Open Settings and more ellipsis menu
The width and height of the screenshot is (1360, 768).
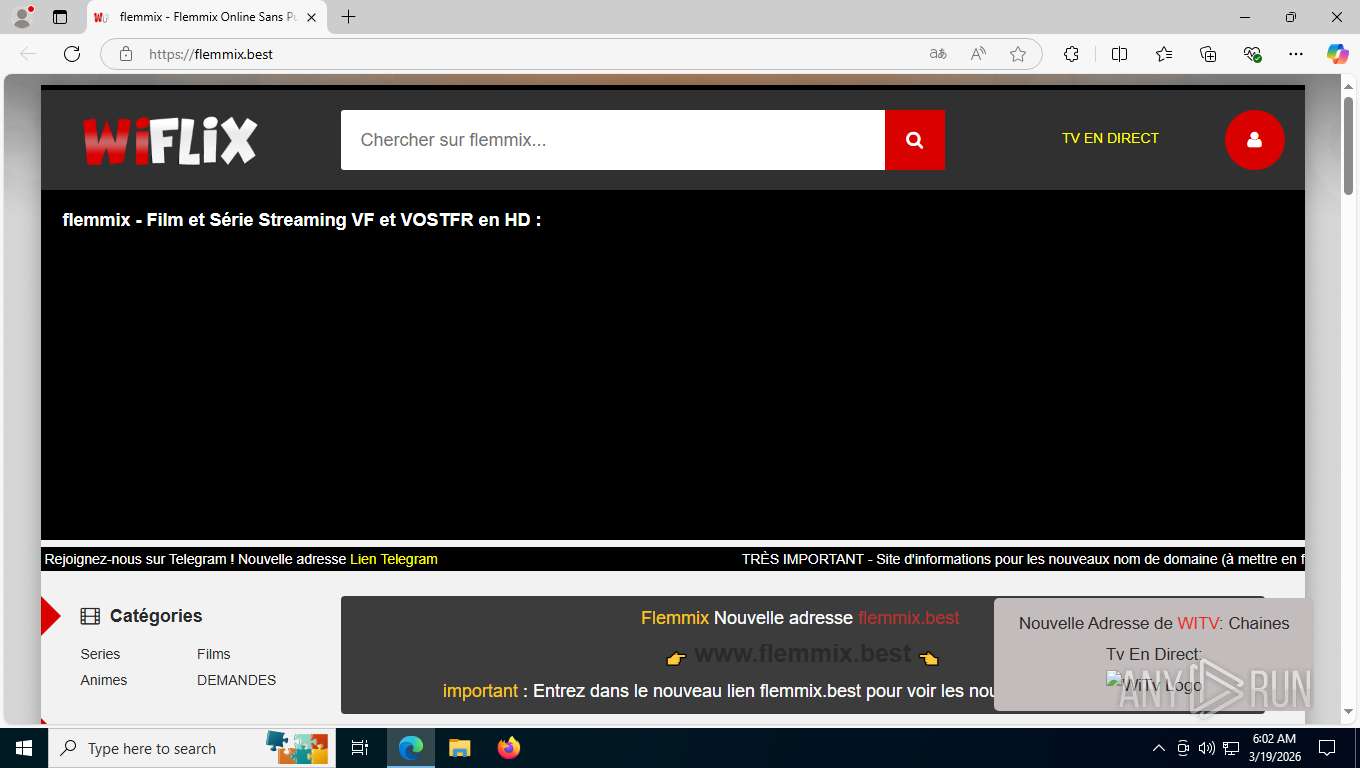point(1296,54)
